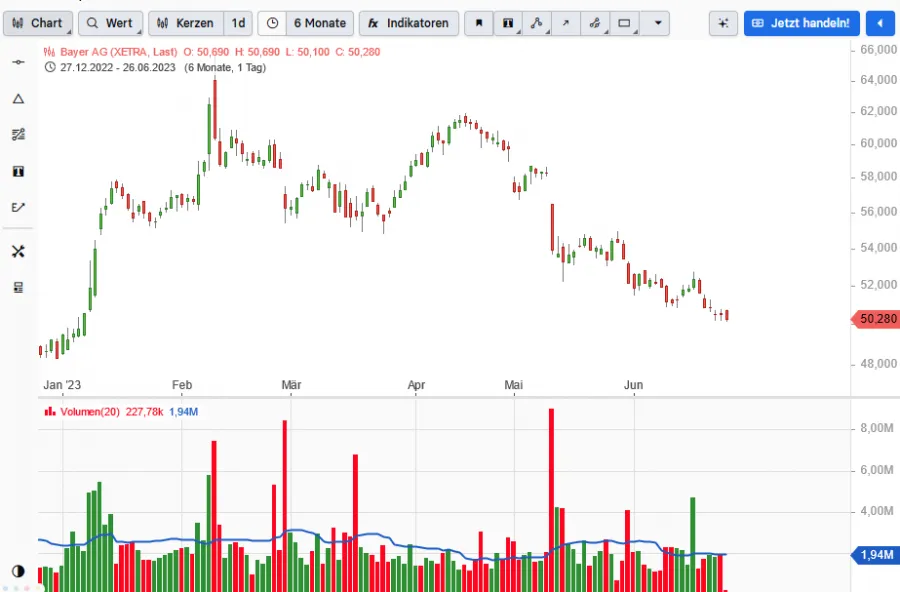
Task: Open the Chart type dropdown
Action: (x=38, y=23)
